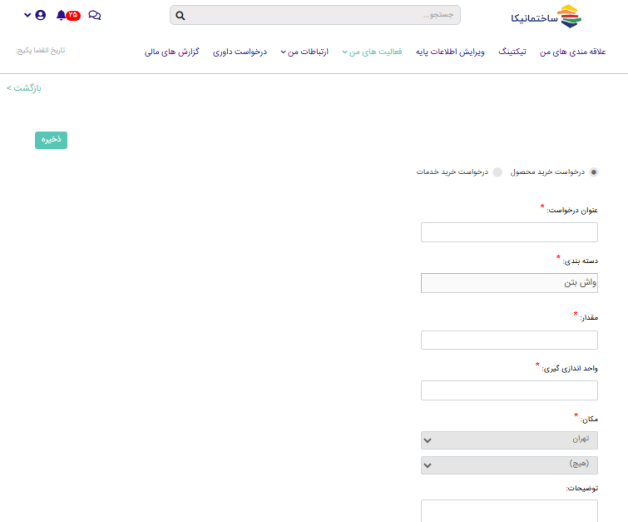
Task: Expand the فعالیت های من dropdown menu
Action: click(372, 52)
